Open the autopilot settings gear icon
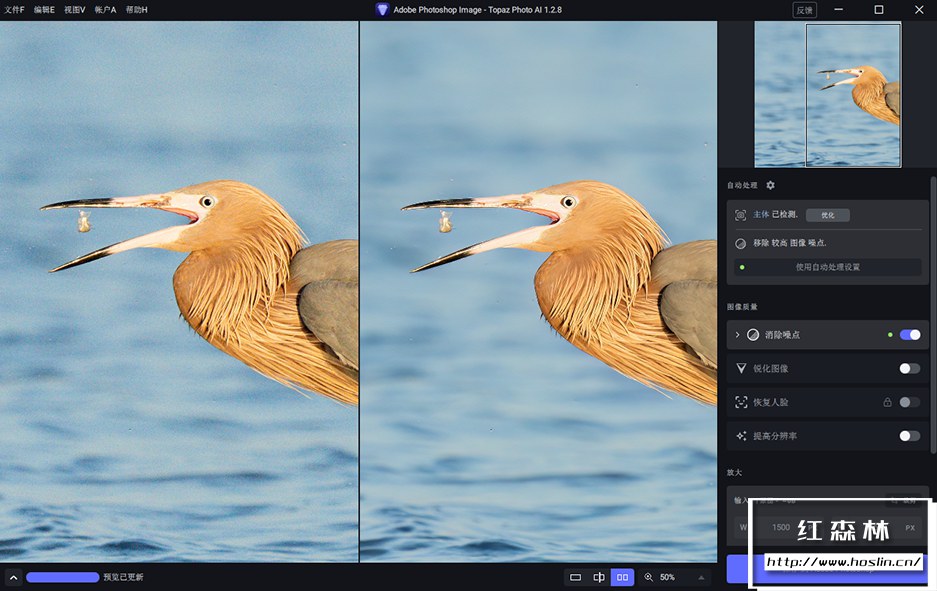Image resolution: width=937 pixels, height=591 pixels. point(770,185)
